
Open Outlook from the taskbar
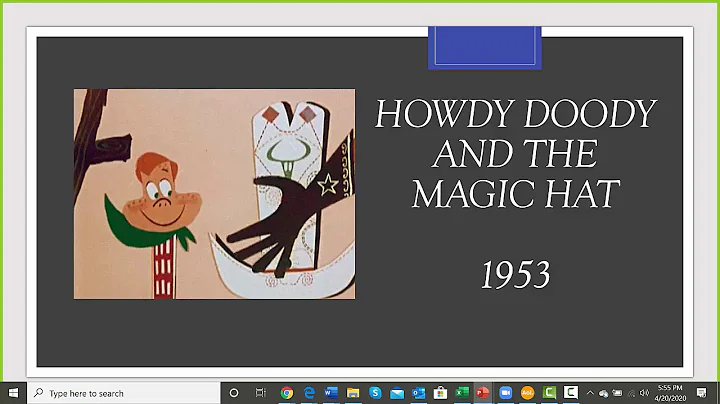click(x=419, y=393)
